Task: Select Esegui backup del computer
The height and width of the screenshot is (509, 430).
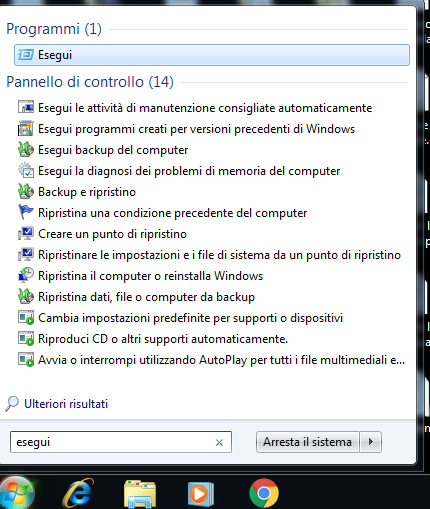Action: 113,150
